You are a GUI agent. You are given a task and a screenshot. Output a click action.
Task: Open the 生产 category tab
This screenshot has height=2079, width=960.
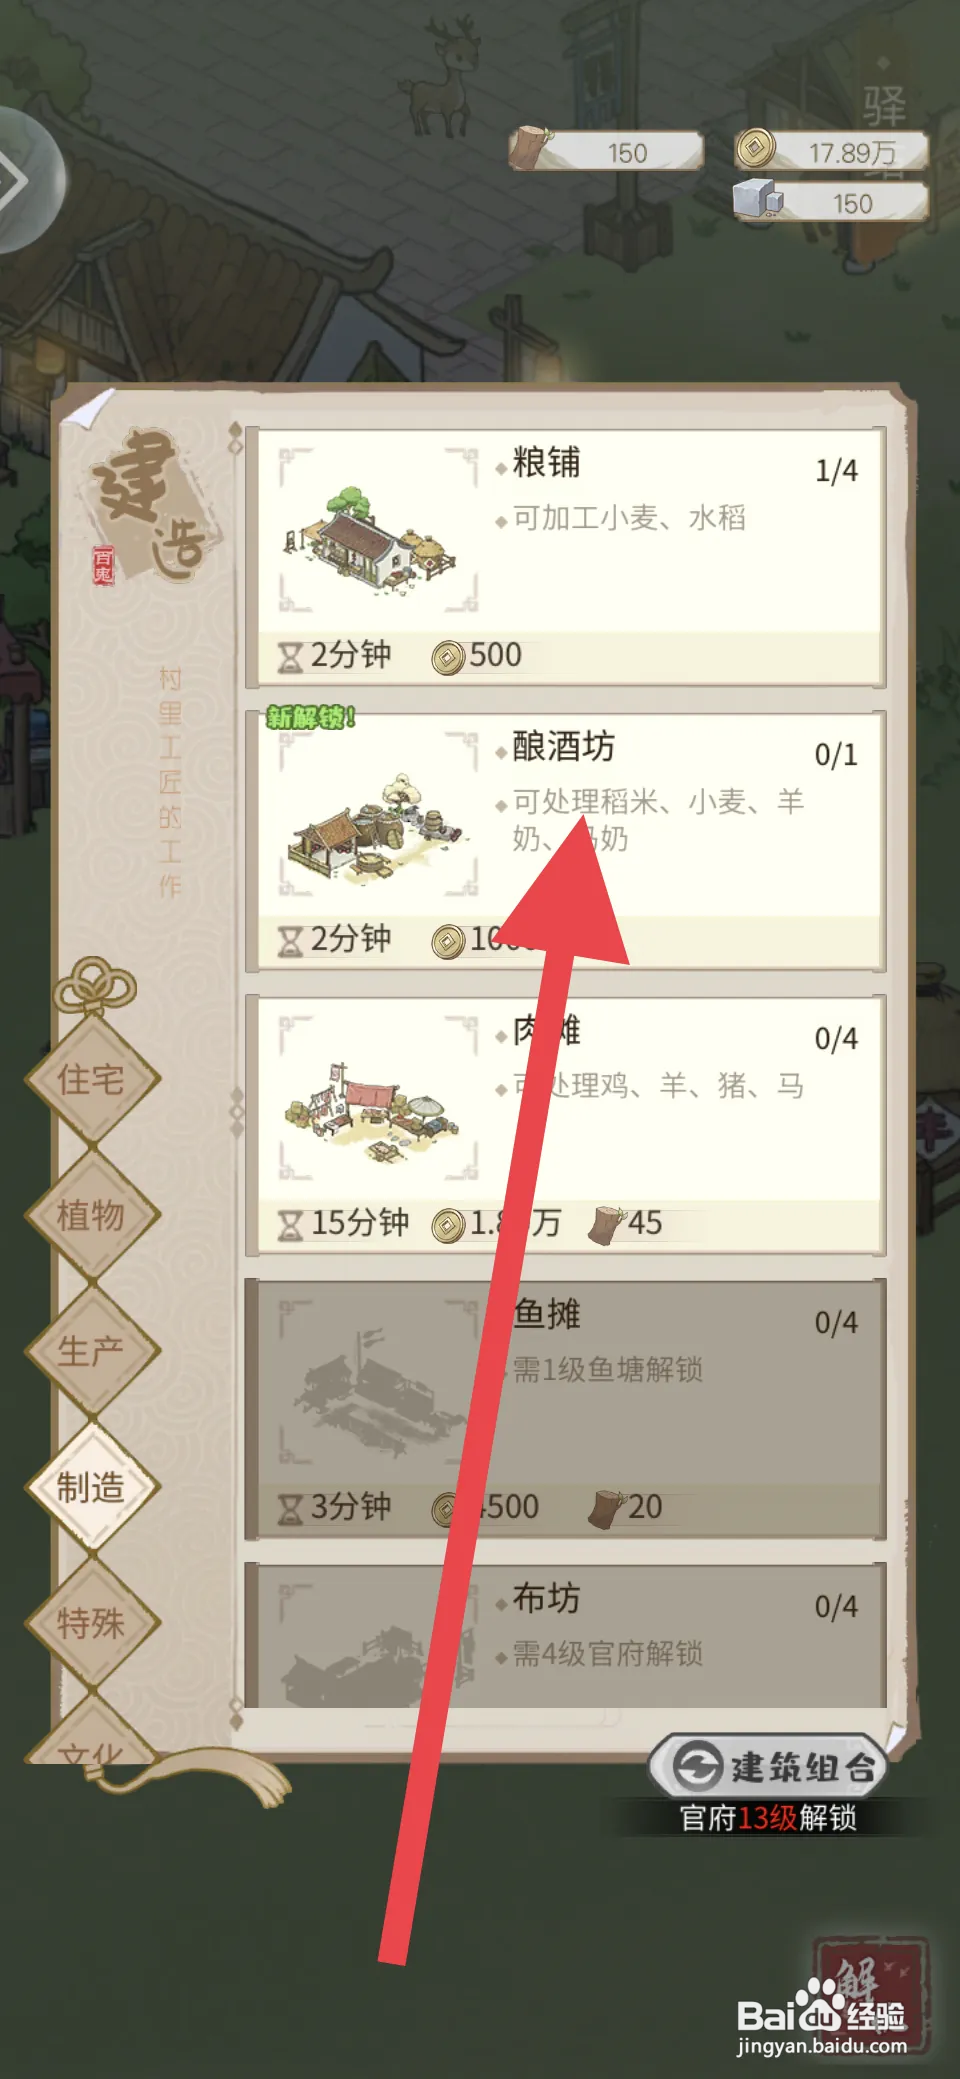coord(92,1351)
